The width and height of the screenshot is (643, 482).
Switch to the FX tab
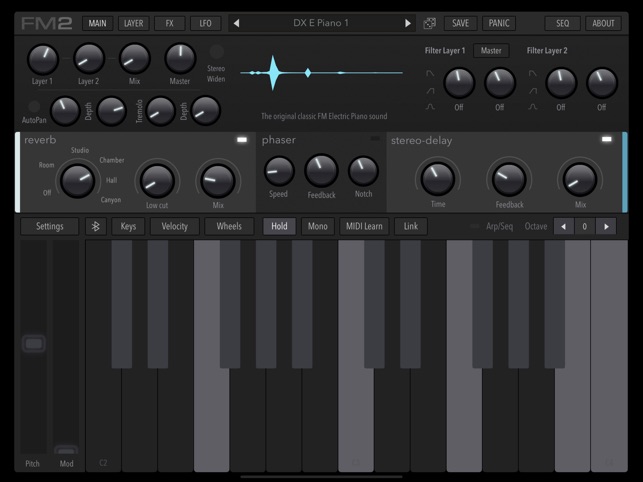(x=170, y=23)
